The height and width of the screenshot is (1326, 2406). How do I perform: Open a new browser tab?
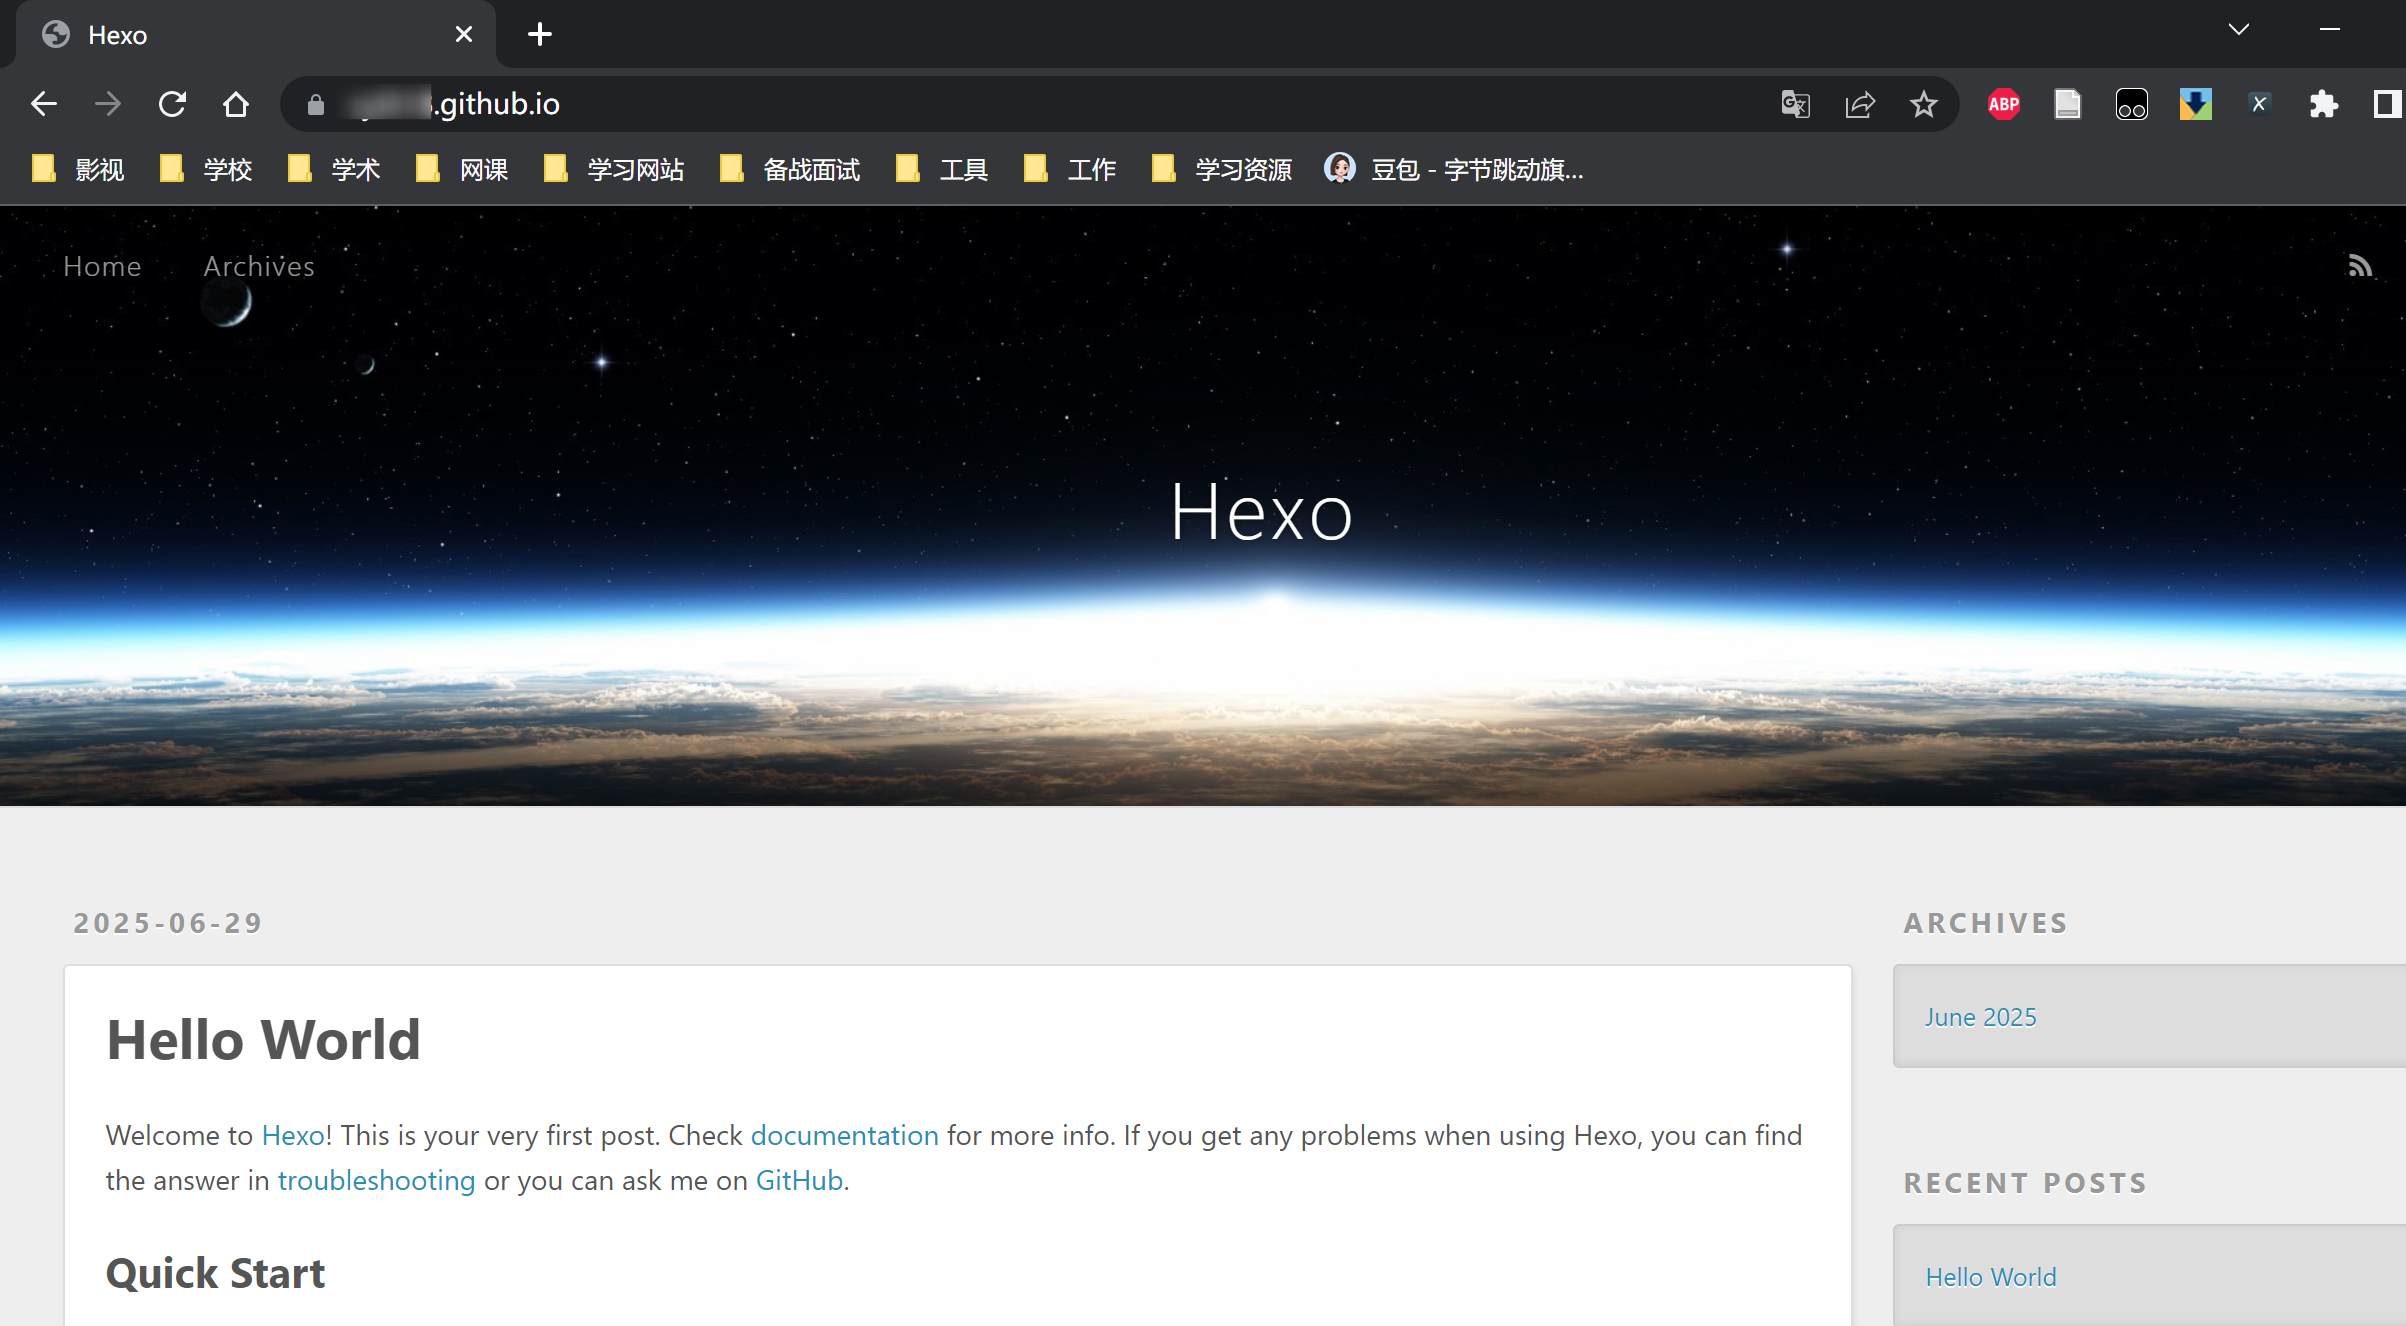coord(540,34)
